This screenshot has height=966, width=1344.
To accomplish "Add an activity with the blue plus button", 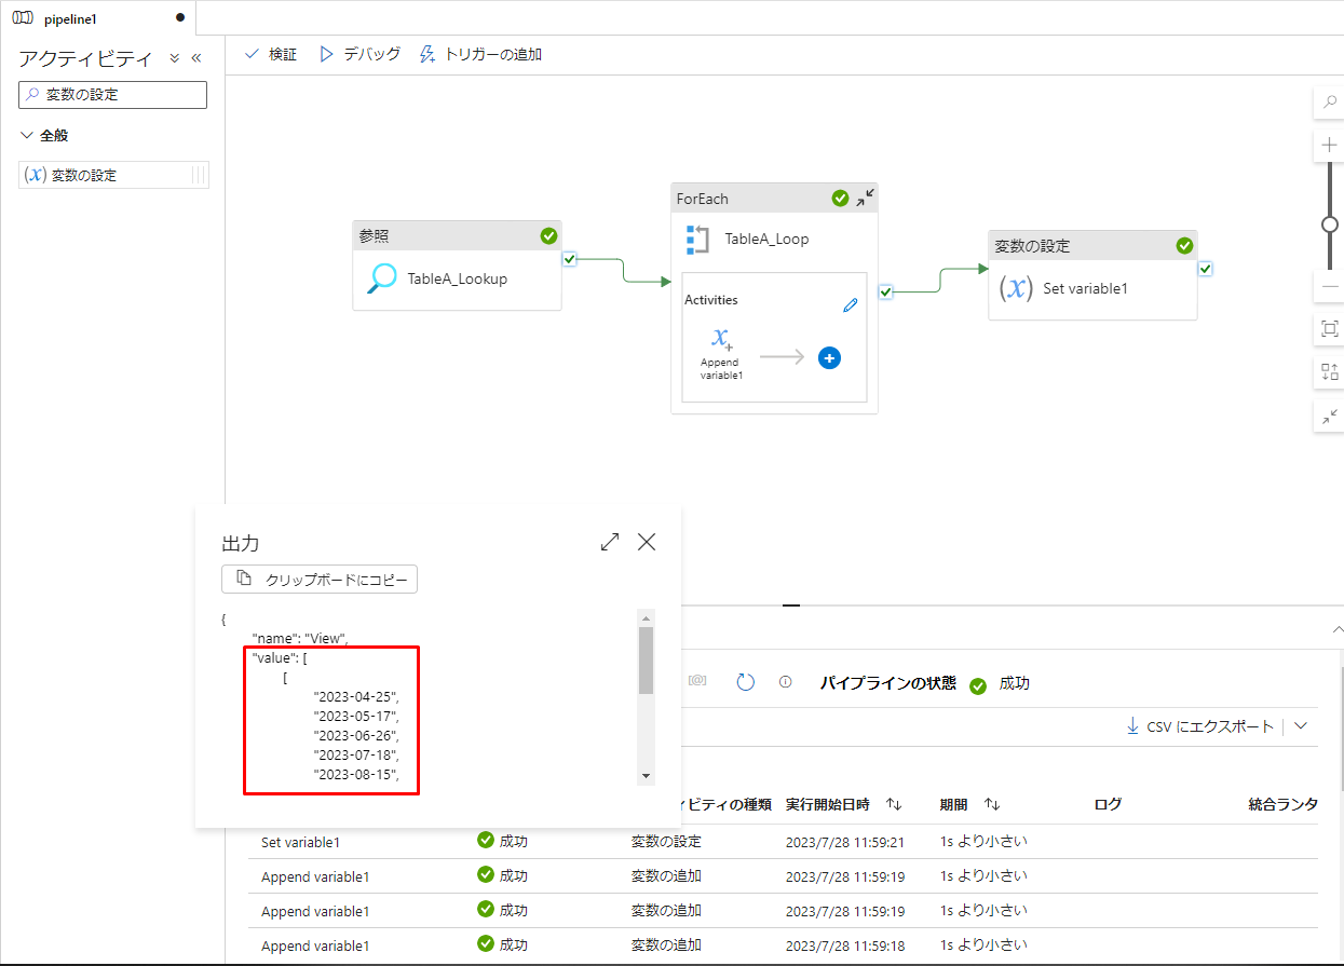I will tap(829, 358).
